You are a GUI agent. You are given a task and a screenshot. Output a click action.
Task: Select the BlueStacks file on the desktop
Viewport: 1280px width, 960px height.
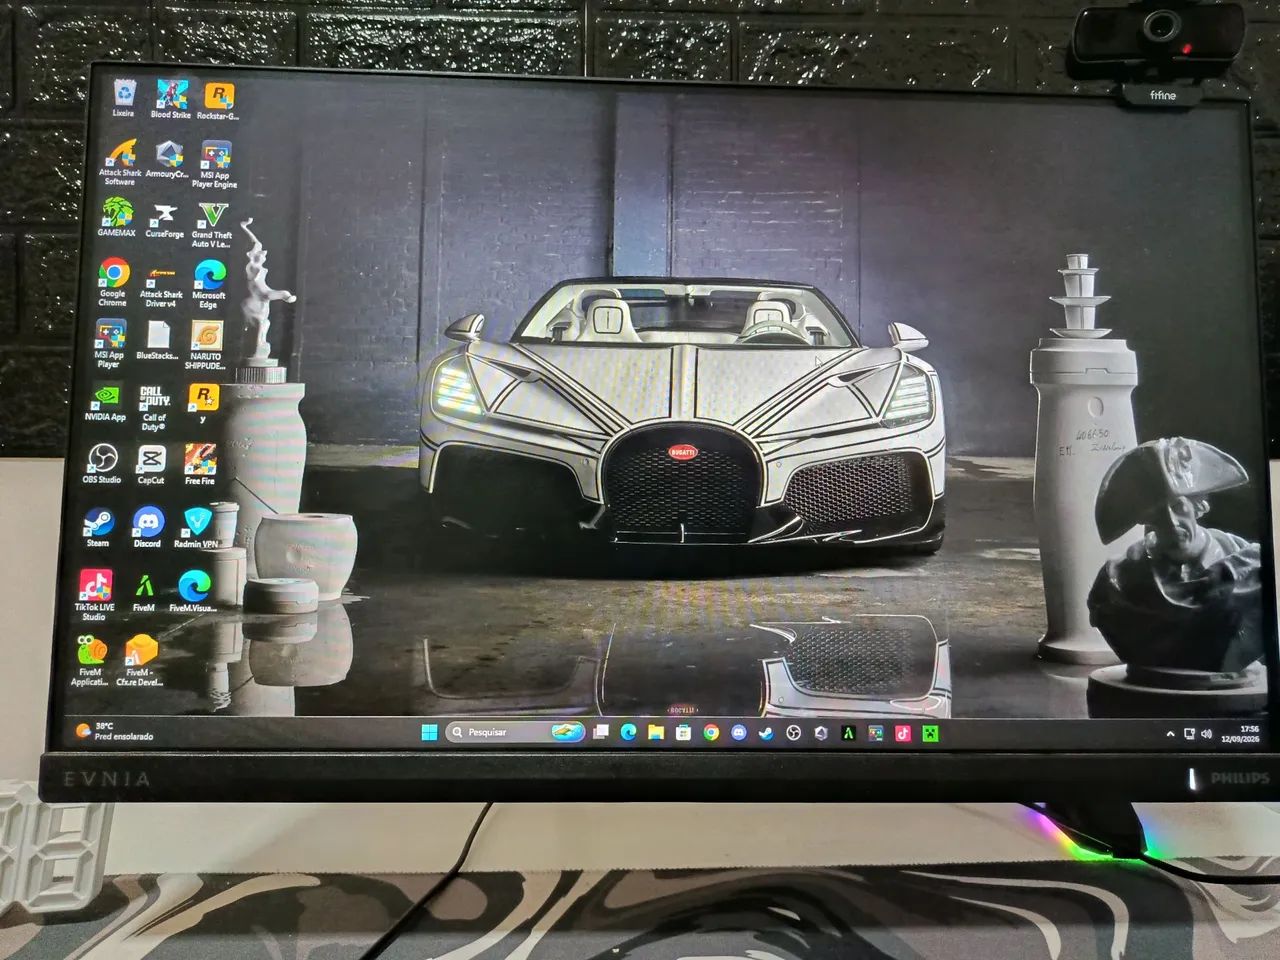[157, 341]
